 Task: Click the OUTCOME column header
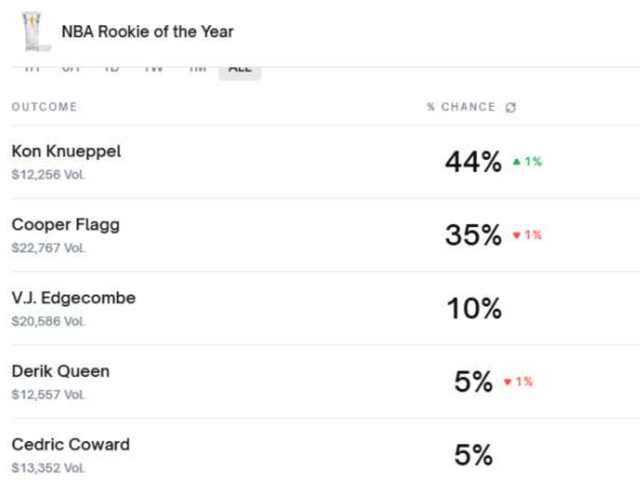[44, 107]
